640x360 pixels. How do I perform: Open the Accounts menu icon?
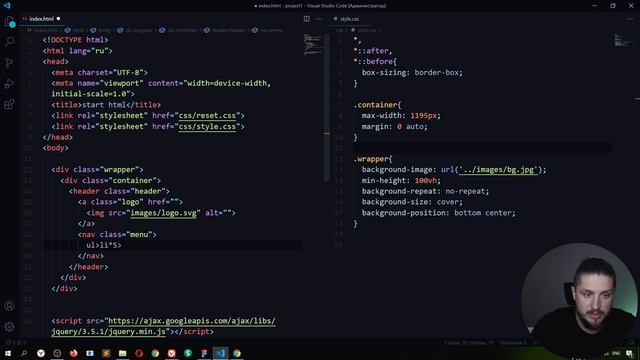pos(9,306)
